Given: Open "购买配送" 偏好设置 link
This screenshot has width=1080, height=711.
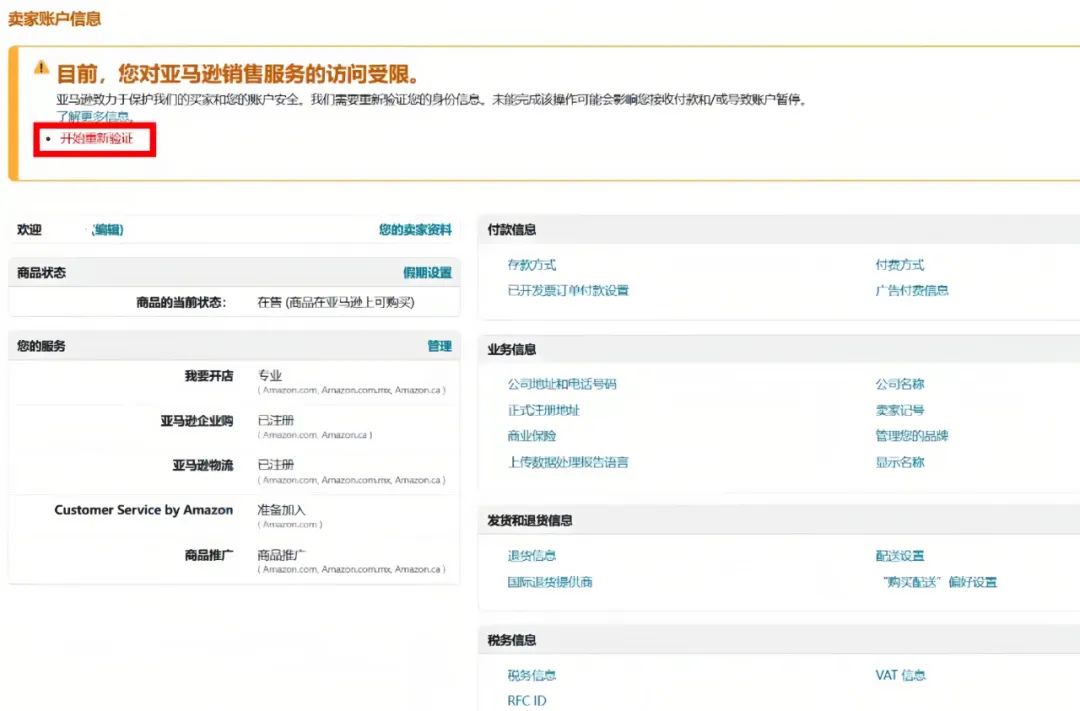Looking at the screenshot, I should tap(939, 581).
